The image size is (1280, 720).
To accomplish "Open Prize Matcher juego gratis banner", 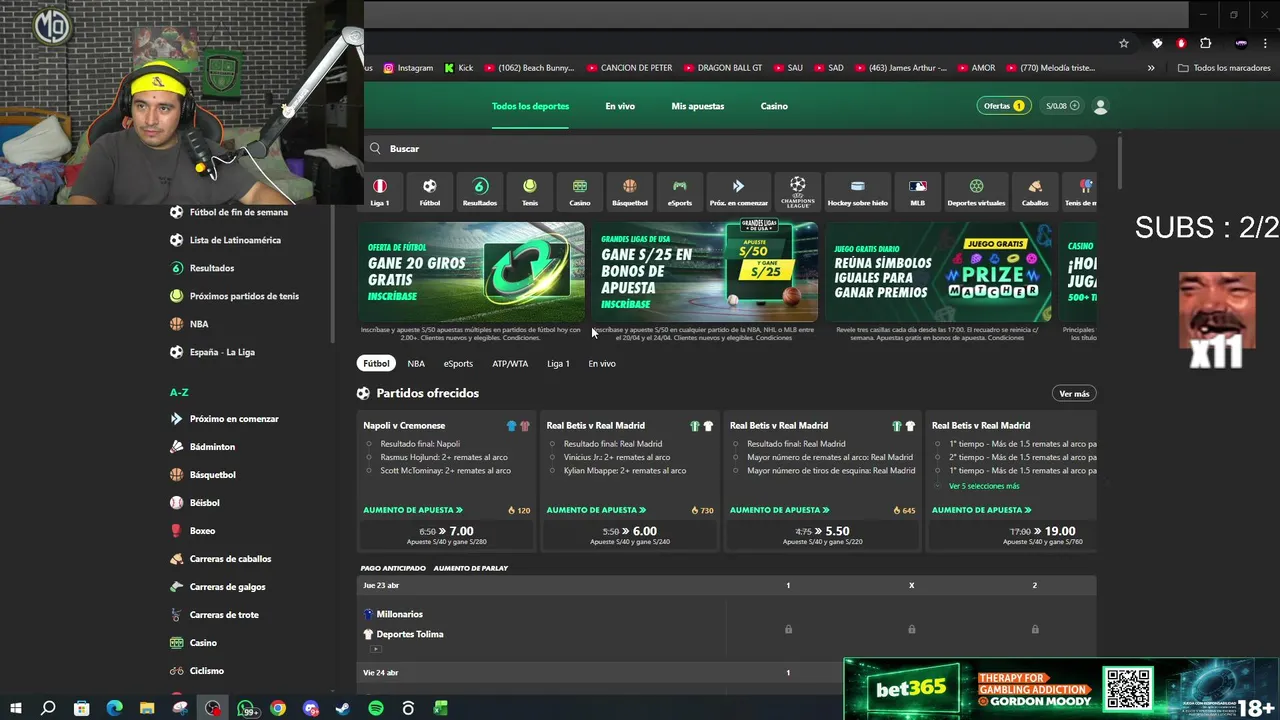I will point(938,271).
